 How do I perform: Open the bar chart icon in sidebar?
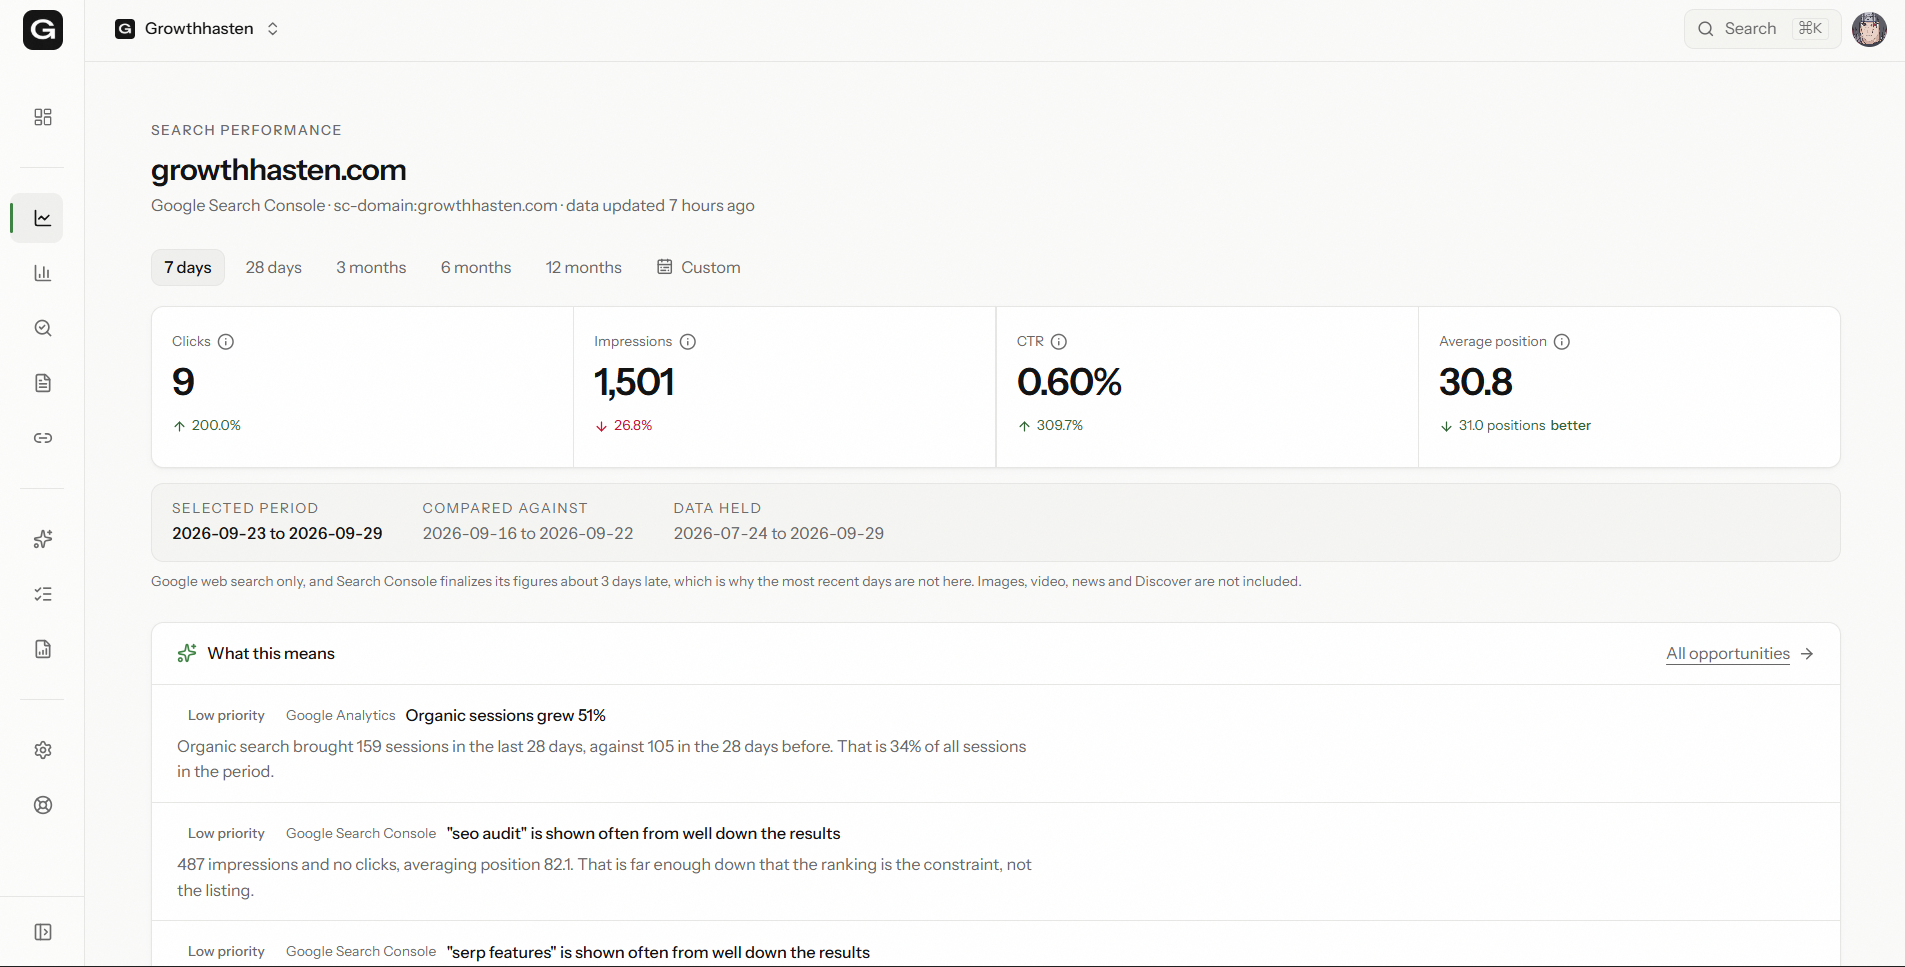(43, 273)
